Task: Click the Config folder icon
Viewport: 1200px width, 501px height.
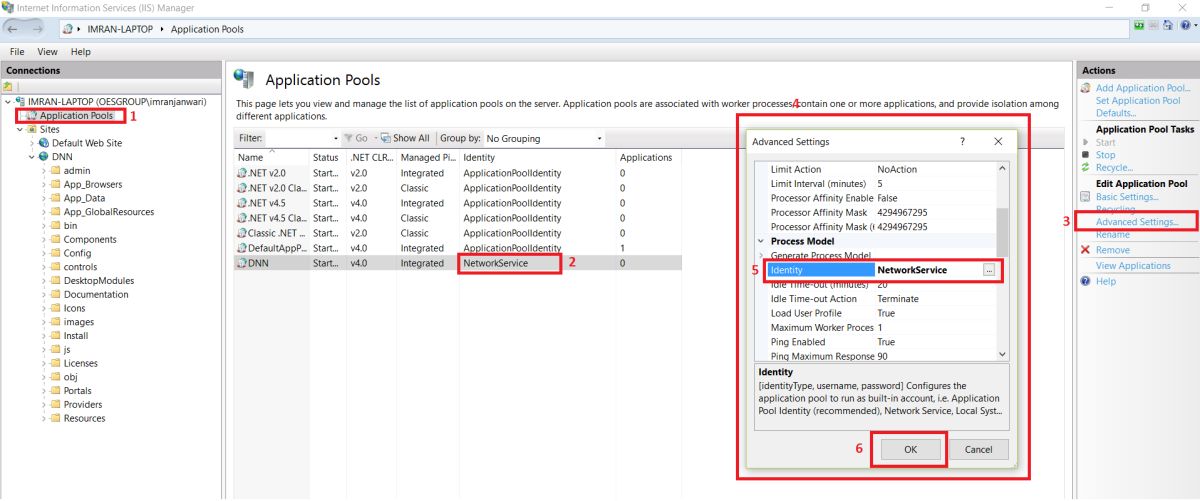Action: click(55, 253)
